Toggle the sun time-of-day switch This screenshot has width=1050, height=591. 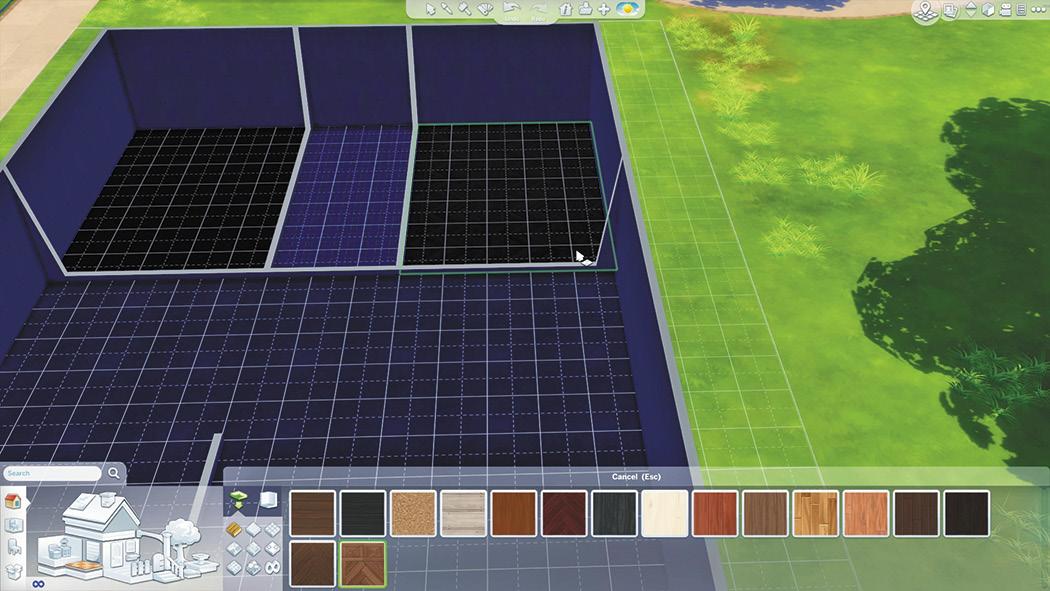(x=627, y=9)
